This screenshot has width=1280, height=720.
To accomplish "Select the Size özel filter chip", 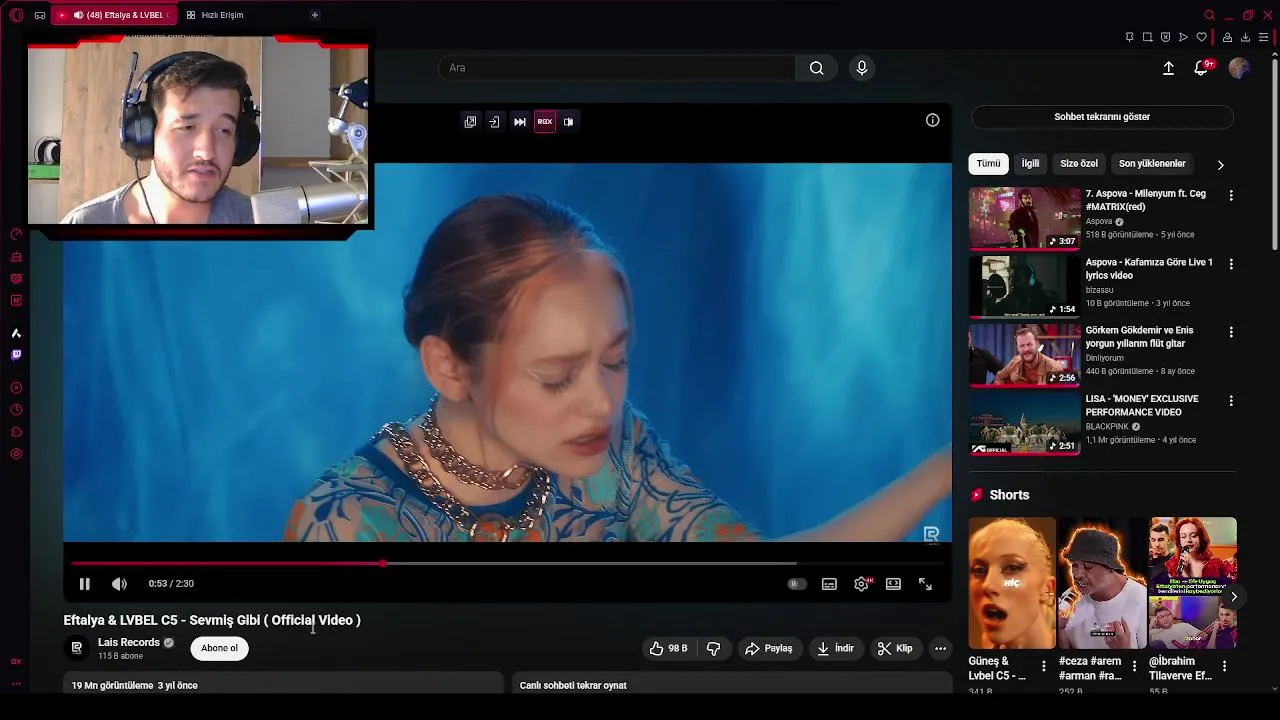I will [x=1079, y=164].
